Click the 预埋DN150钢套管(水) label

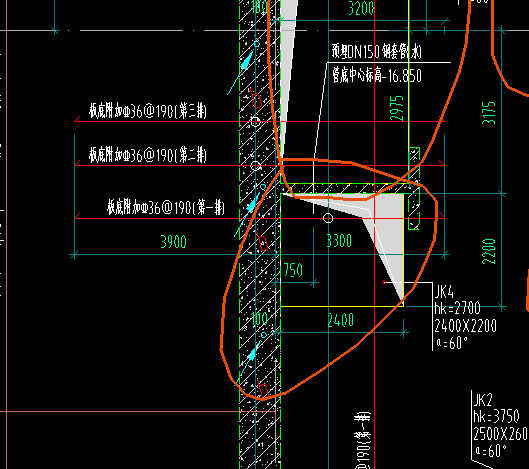377,51
